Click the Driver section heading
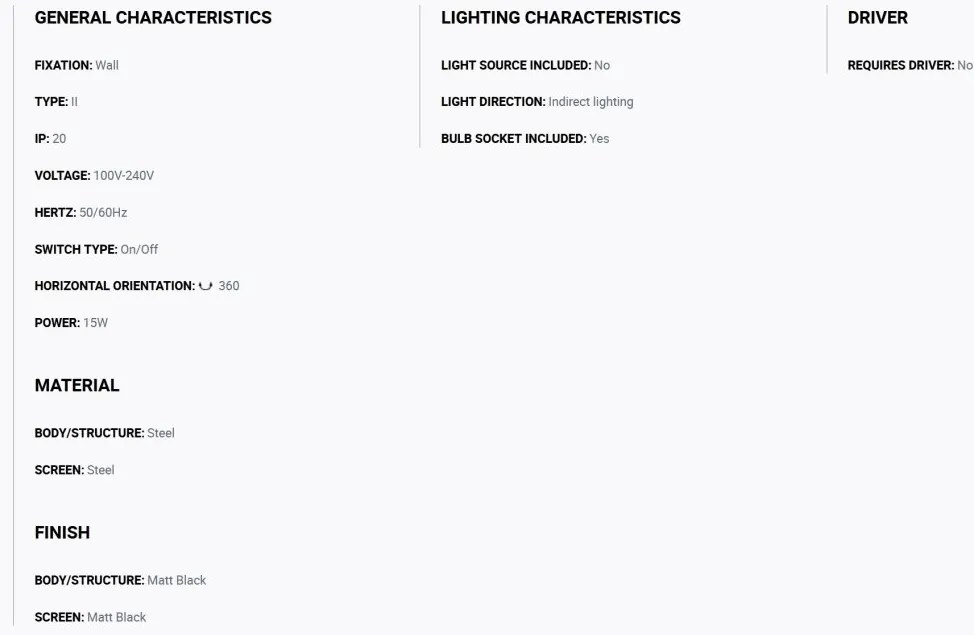974x635 pixels. click(878, 17)
